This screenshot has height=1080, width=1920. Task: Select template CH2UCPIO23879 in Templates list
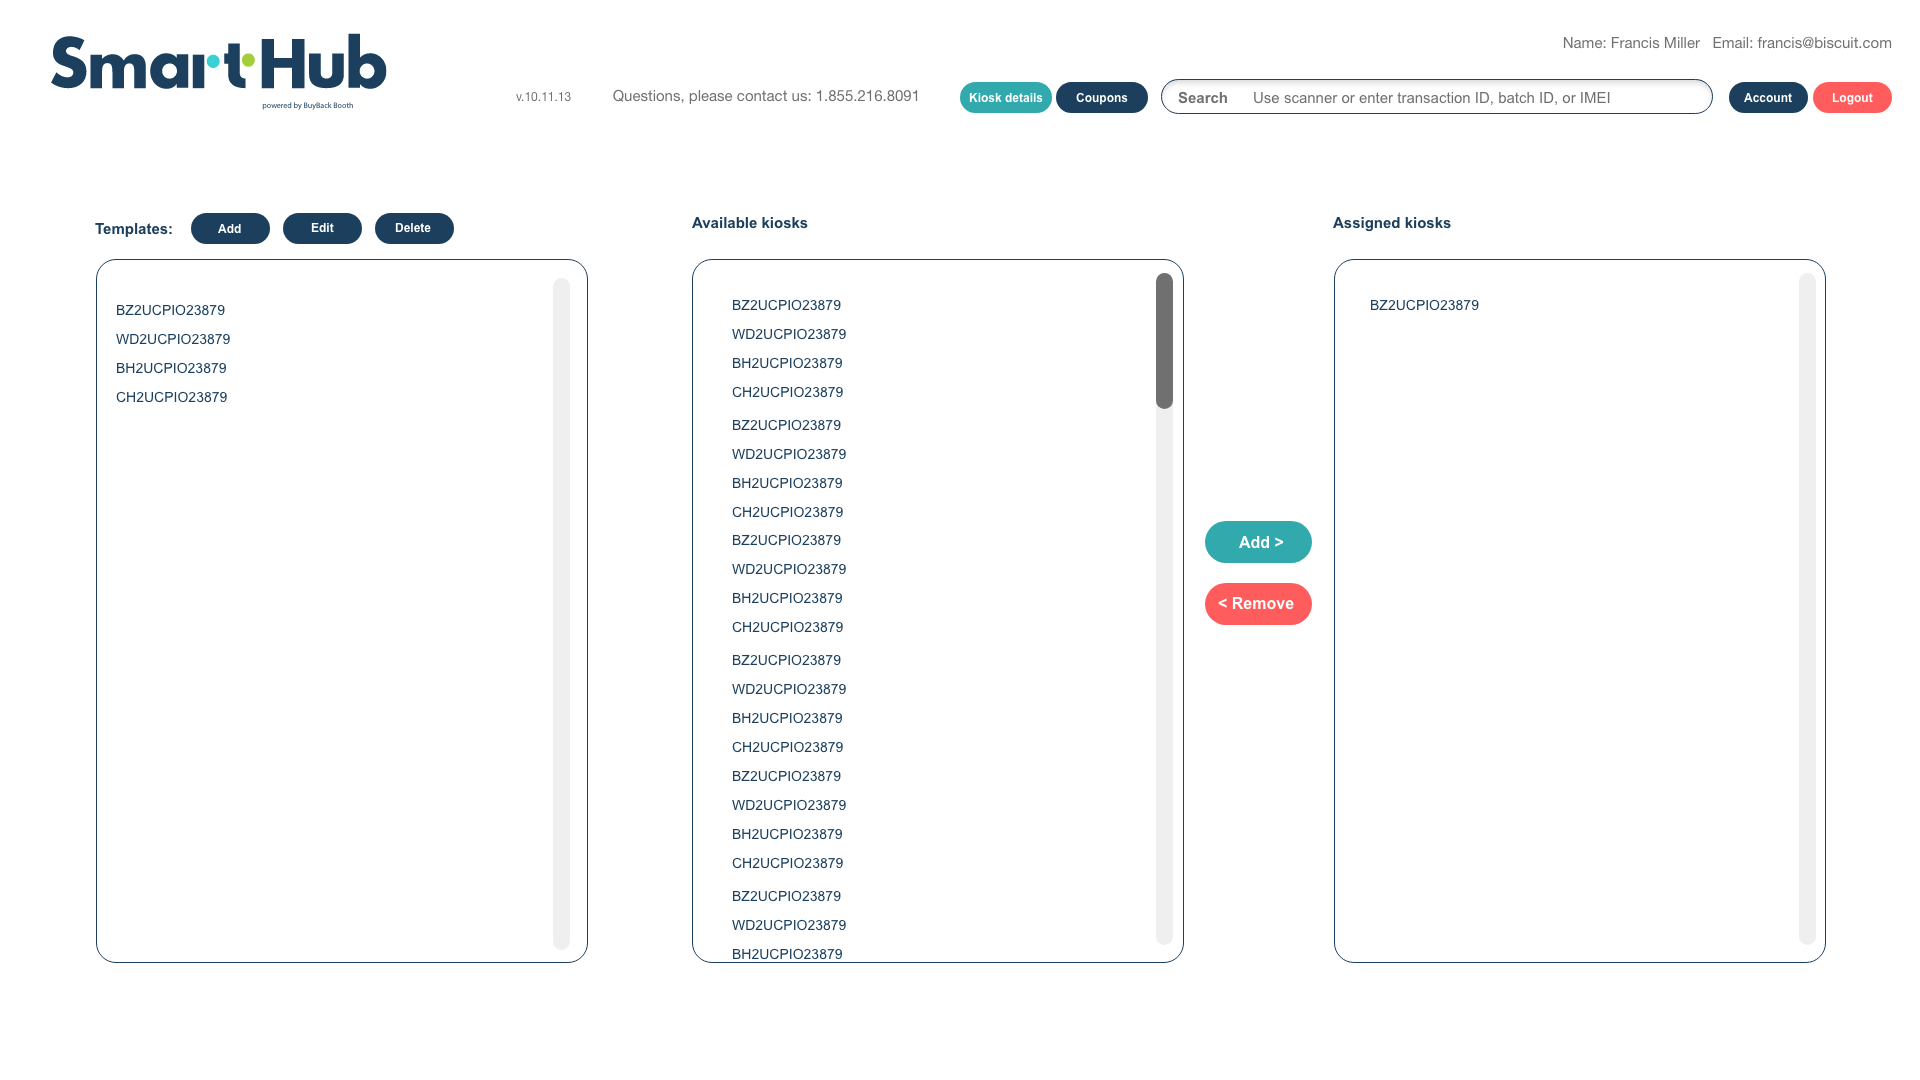[171, 397]
